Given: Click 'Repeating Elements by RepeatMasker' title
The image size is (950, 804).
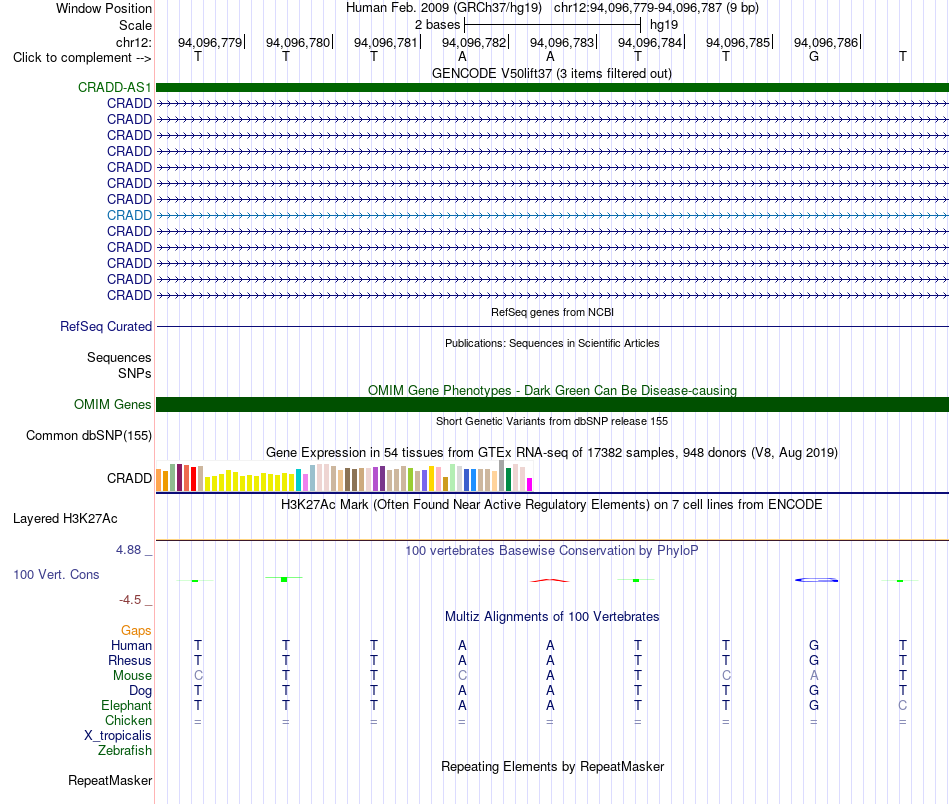Looking at the screenshot, I should pyautogui.click(x=553, y=766).
